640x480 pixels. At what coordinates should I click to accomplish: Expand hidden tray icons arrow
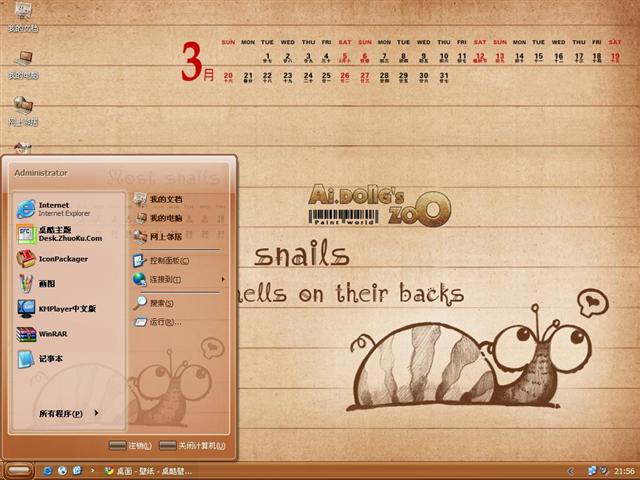[x=571, y=471]
